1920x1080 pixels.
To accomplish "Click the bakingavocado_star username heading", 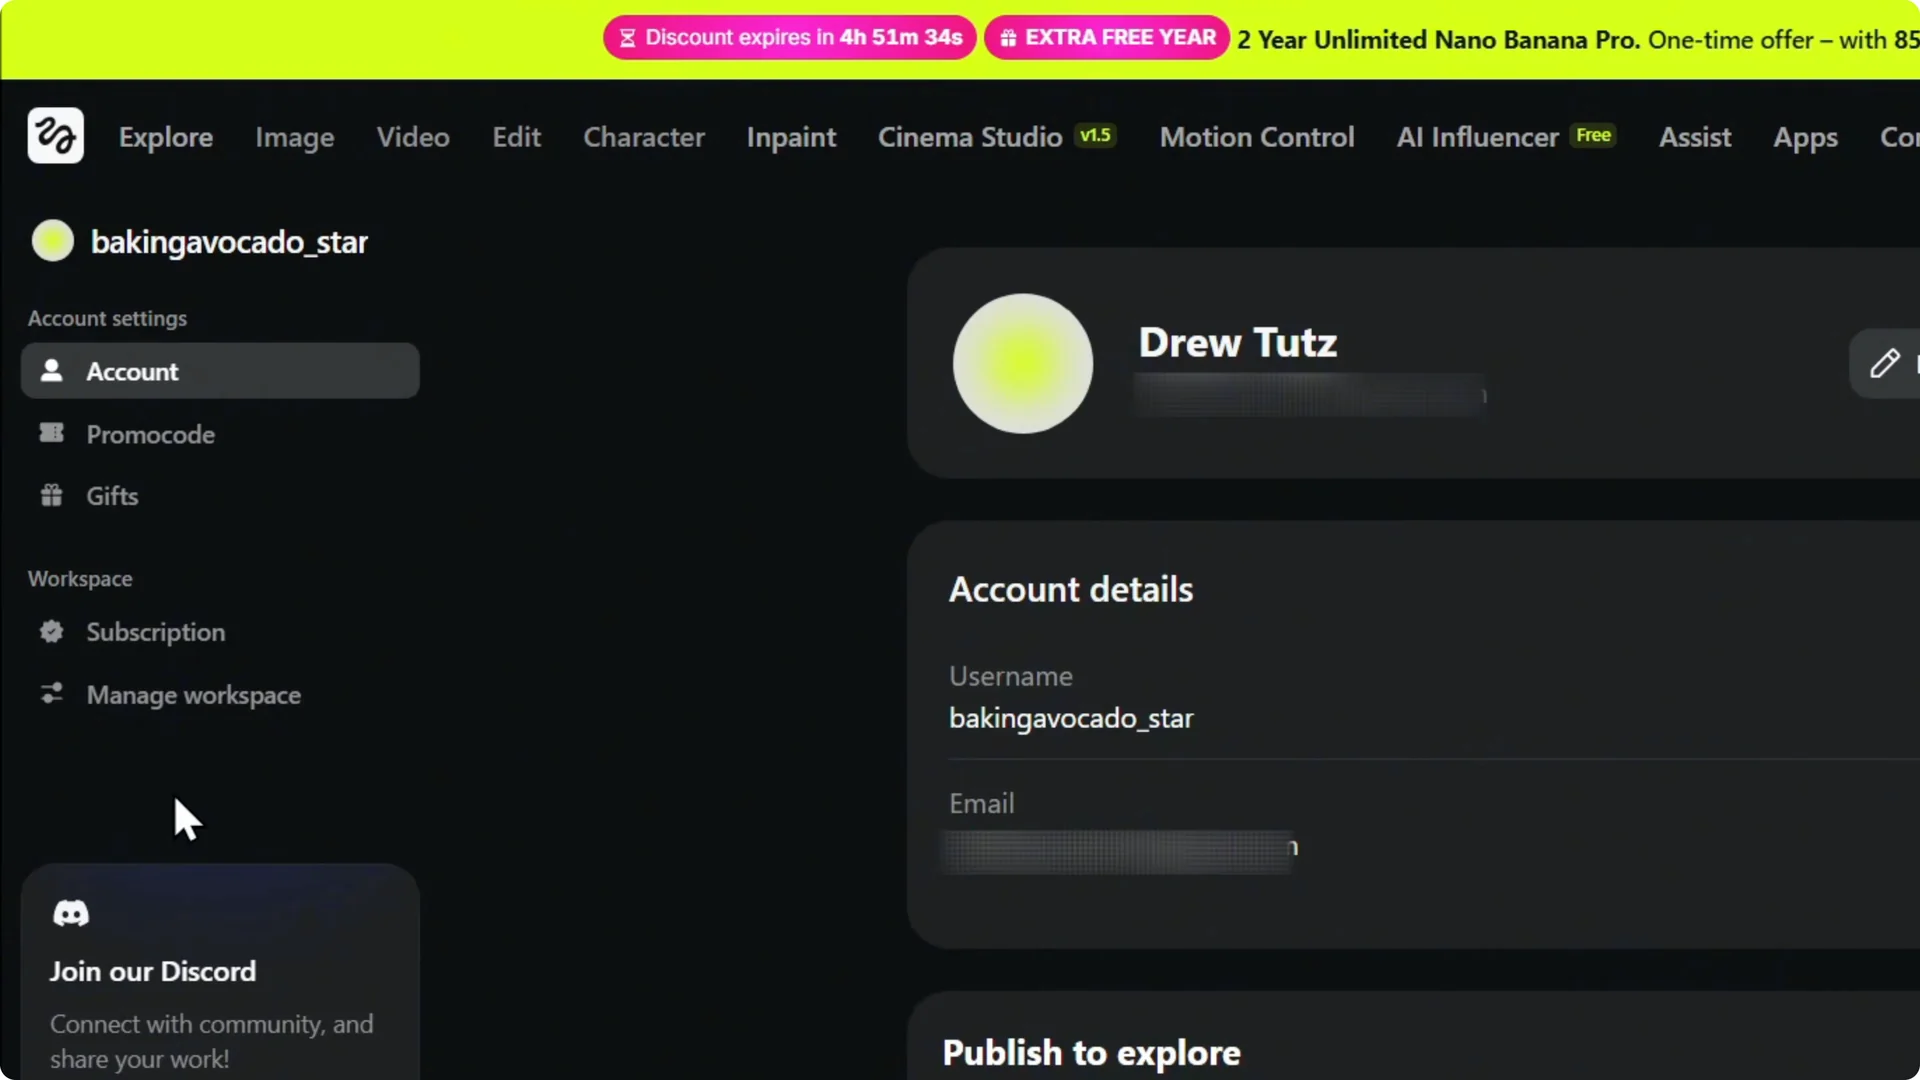I will (229, 241).
